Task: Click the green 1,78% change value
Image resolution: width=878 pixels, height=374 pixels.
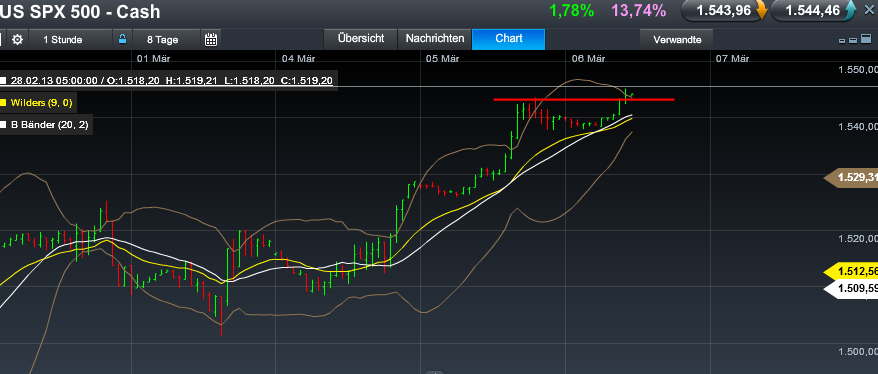Action: (x=572, y=11)
